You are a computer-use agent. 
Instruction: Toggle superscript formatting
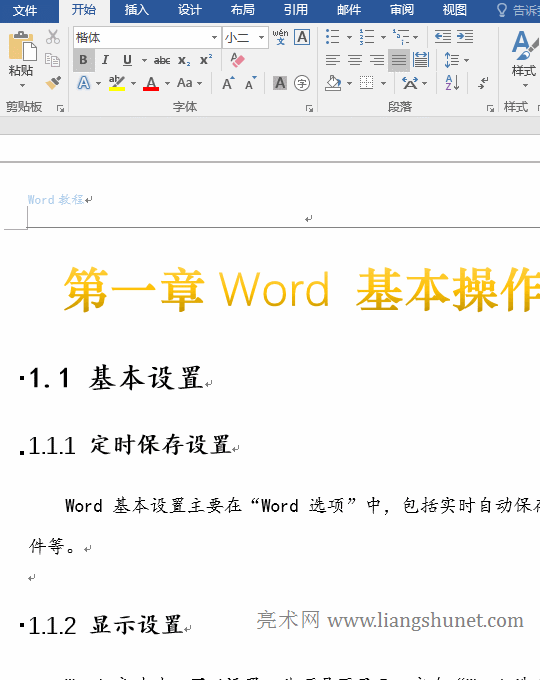click(x=206, y=60)
